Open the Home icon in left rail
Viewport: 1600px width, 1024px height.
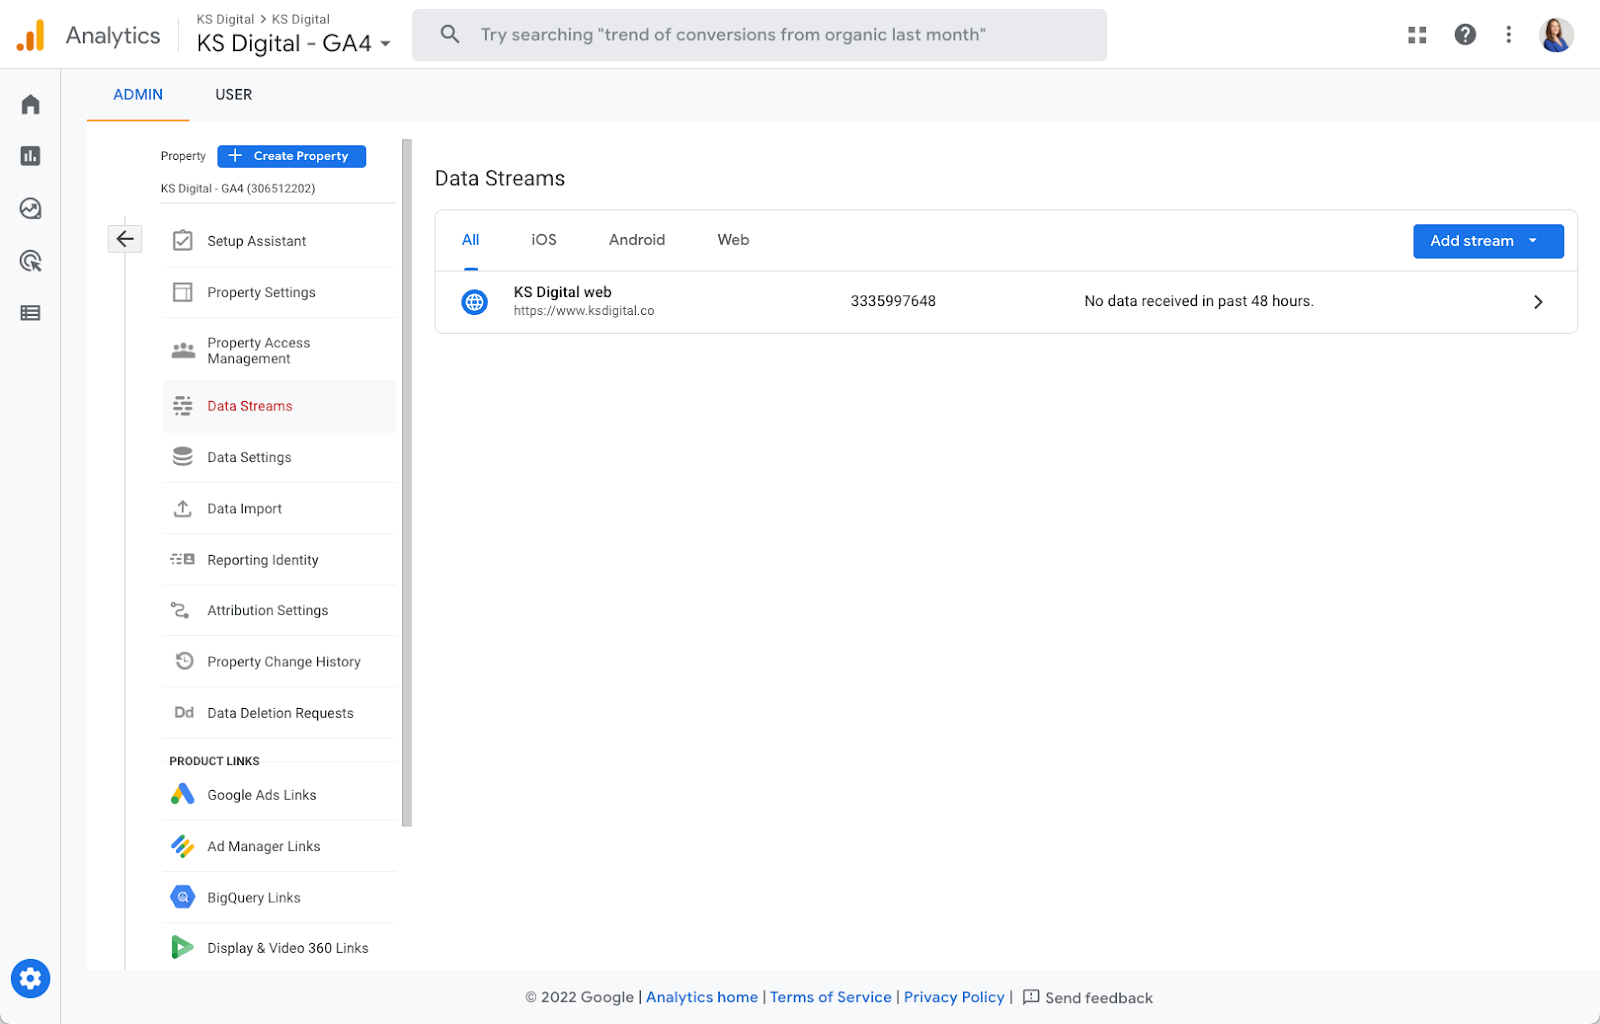point(31,104)
